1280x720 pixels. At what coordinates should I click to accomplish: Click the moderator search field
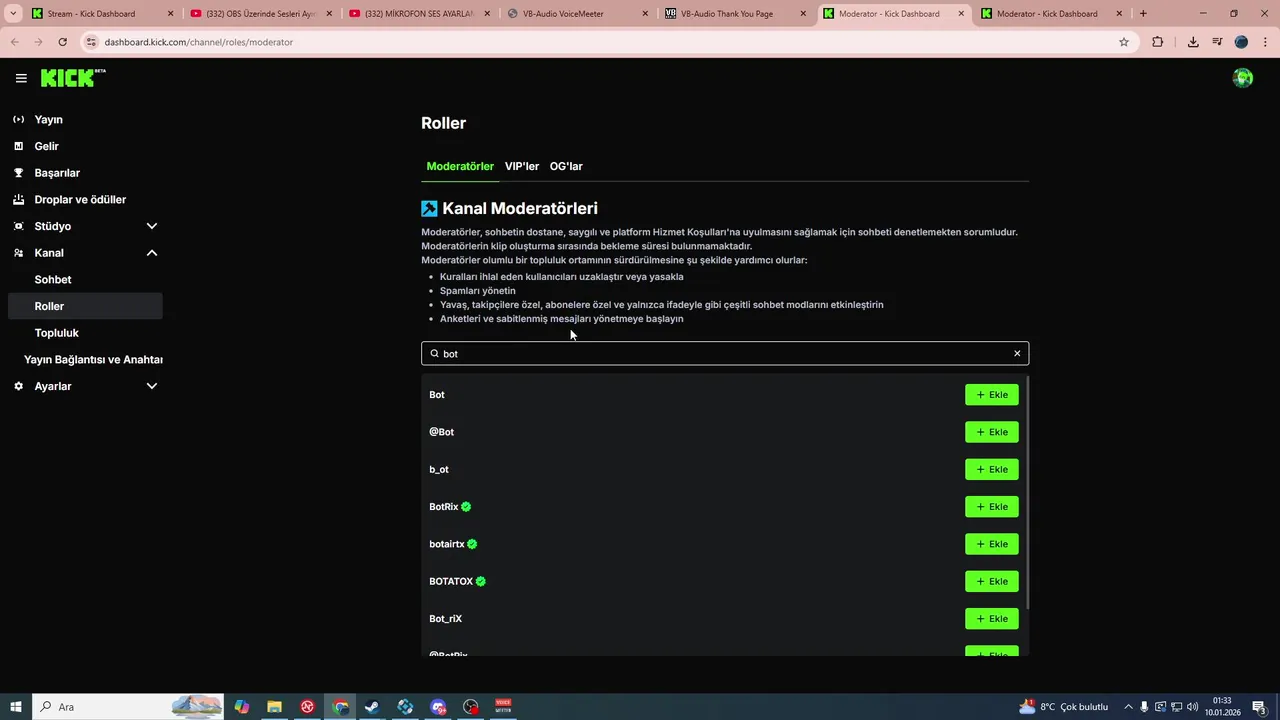pyautogui.click(x=725, y=353)
